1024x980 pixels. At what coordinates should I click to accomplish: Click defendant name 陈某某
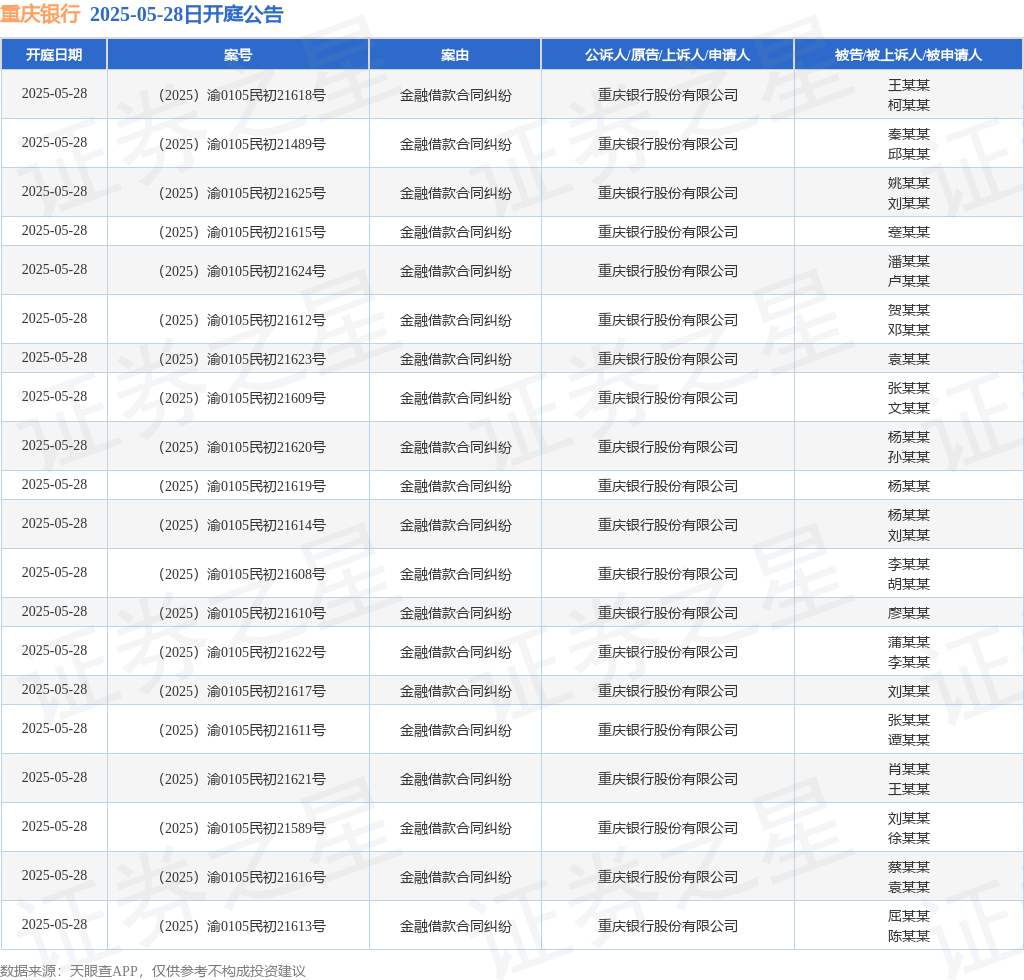tap(908, 936)
